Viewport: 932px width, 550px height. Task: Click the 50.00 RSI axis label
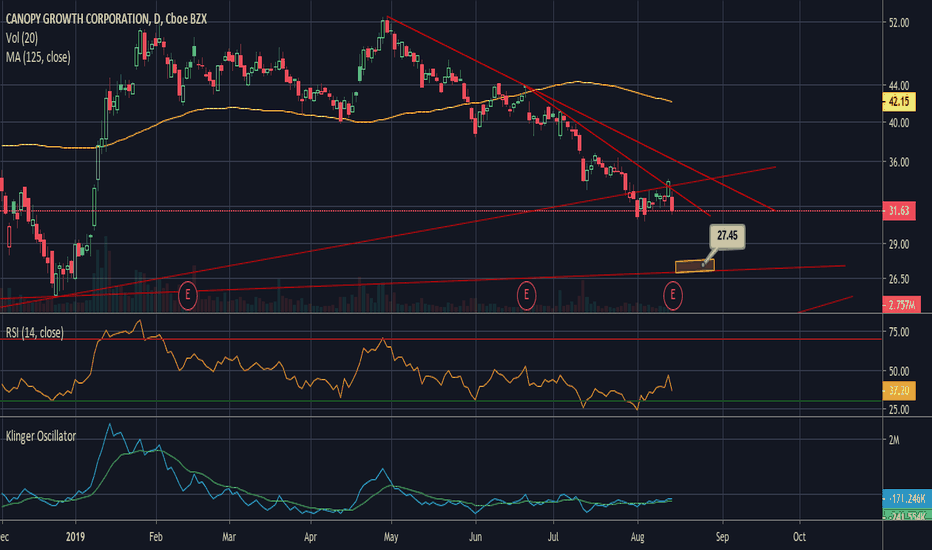coord(899,371)
